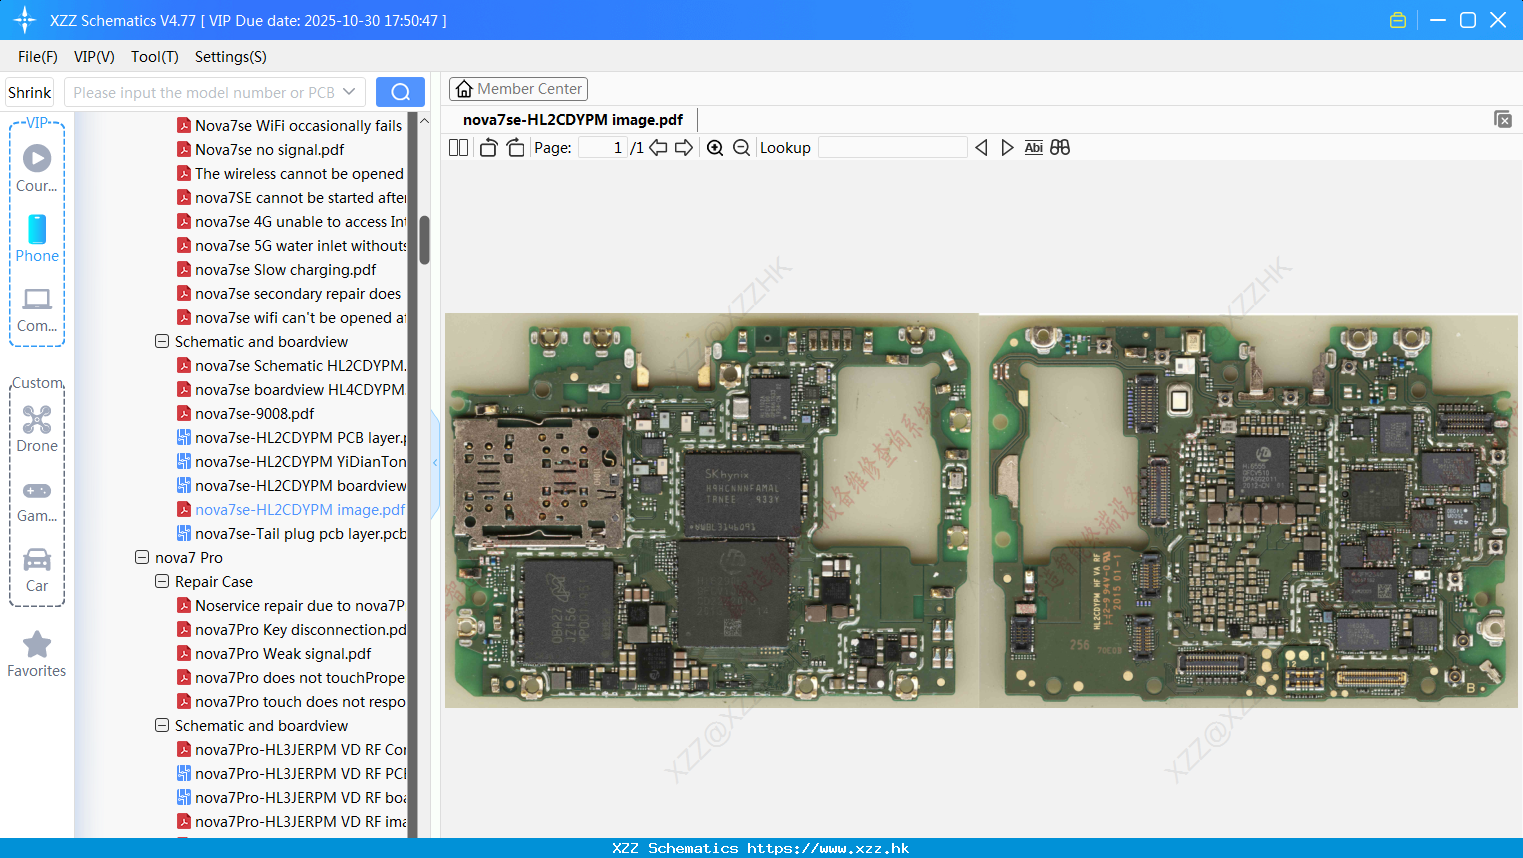Open nova7se-HL2CDYPM boardview file
The height and width of the screenshot is (858, 1523).
pyautogui.click(x=299, y=485)
